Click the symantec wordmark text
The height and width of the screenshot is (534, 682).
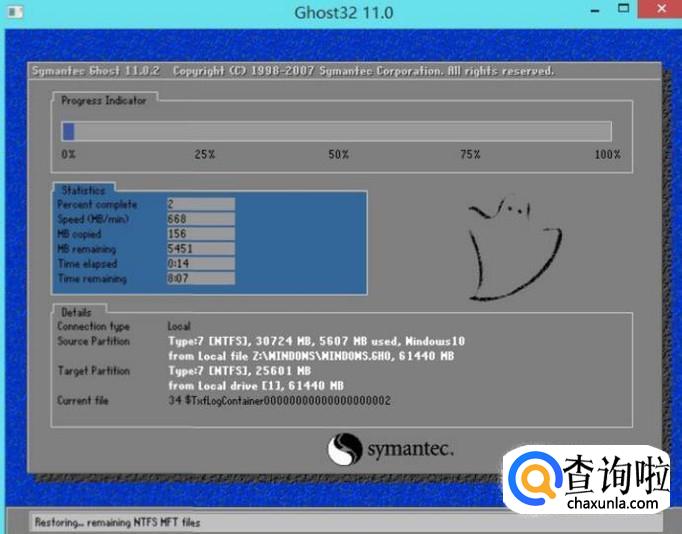[411, 449]
